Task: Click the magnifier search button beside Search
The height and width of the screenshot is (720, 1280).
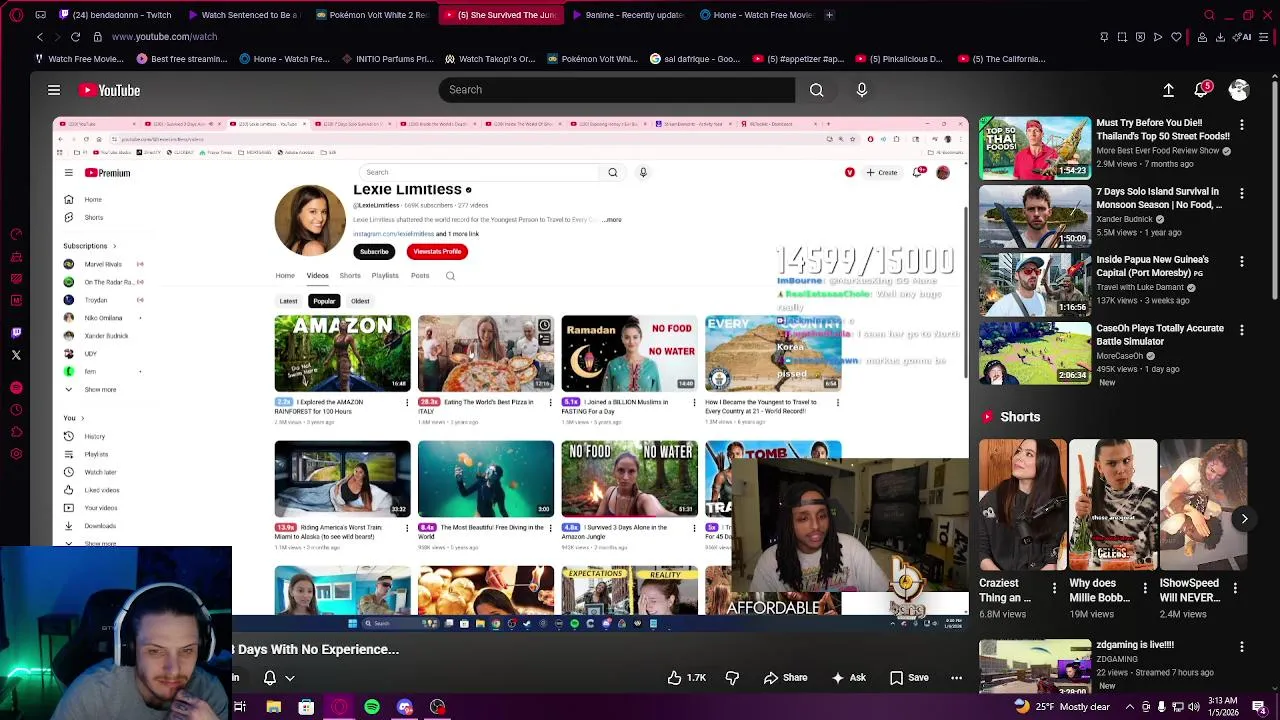Action: click(817, 90)
